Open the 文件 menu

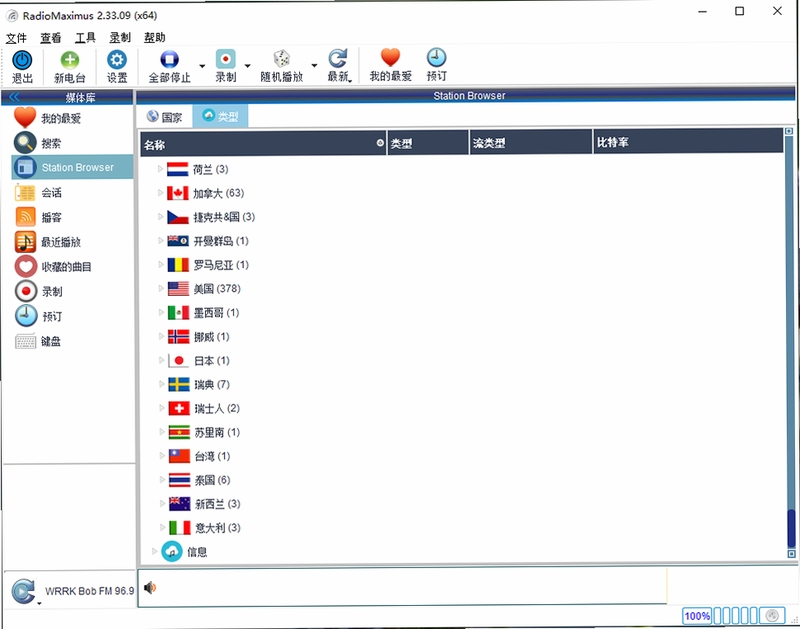[16, 38]
